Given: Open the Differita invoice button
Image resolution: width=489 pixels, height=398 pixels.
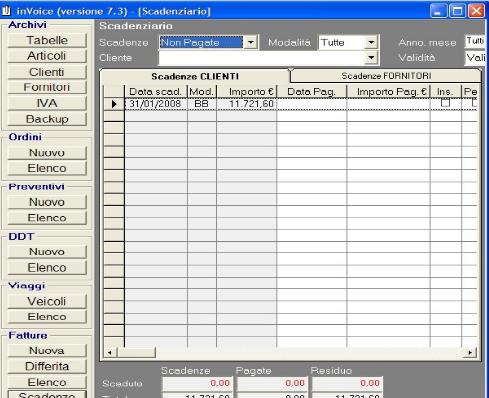Looking at the screenshot, I should 47,366.
